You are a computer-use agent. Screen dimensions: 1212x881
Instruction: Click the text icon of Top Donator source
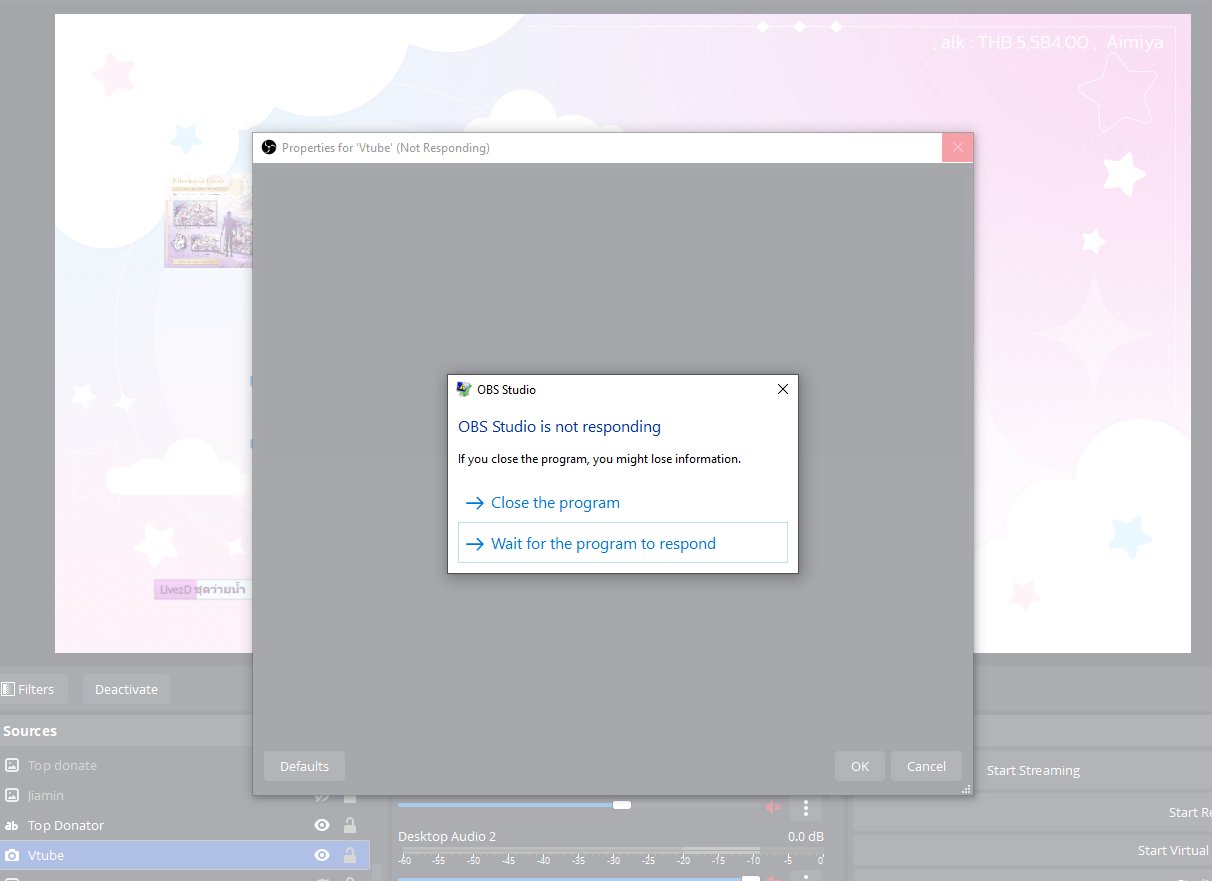pyautogui.click(x=12, y=825)
